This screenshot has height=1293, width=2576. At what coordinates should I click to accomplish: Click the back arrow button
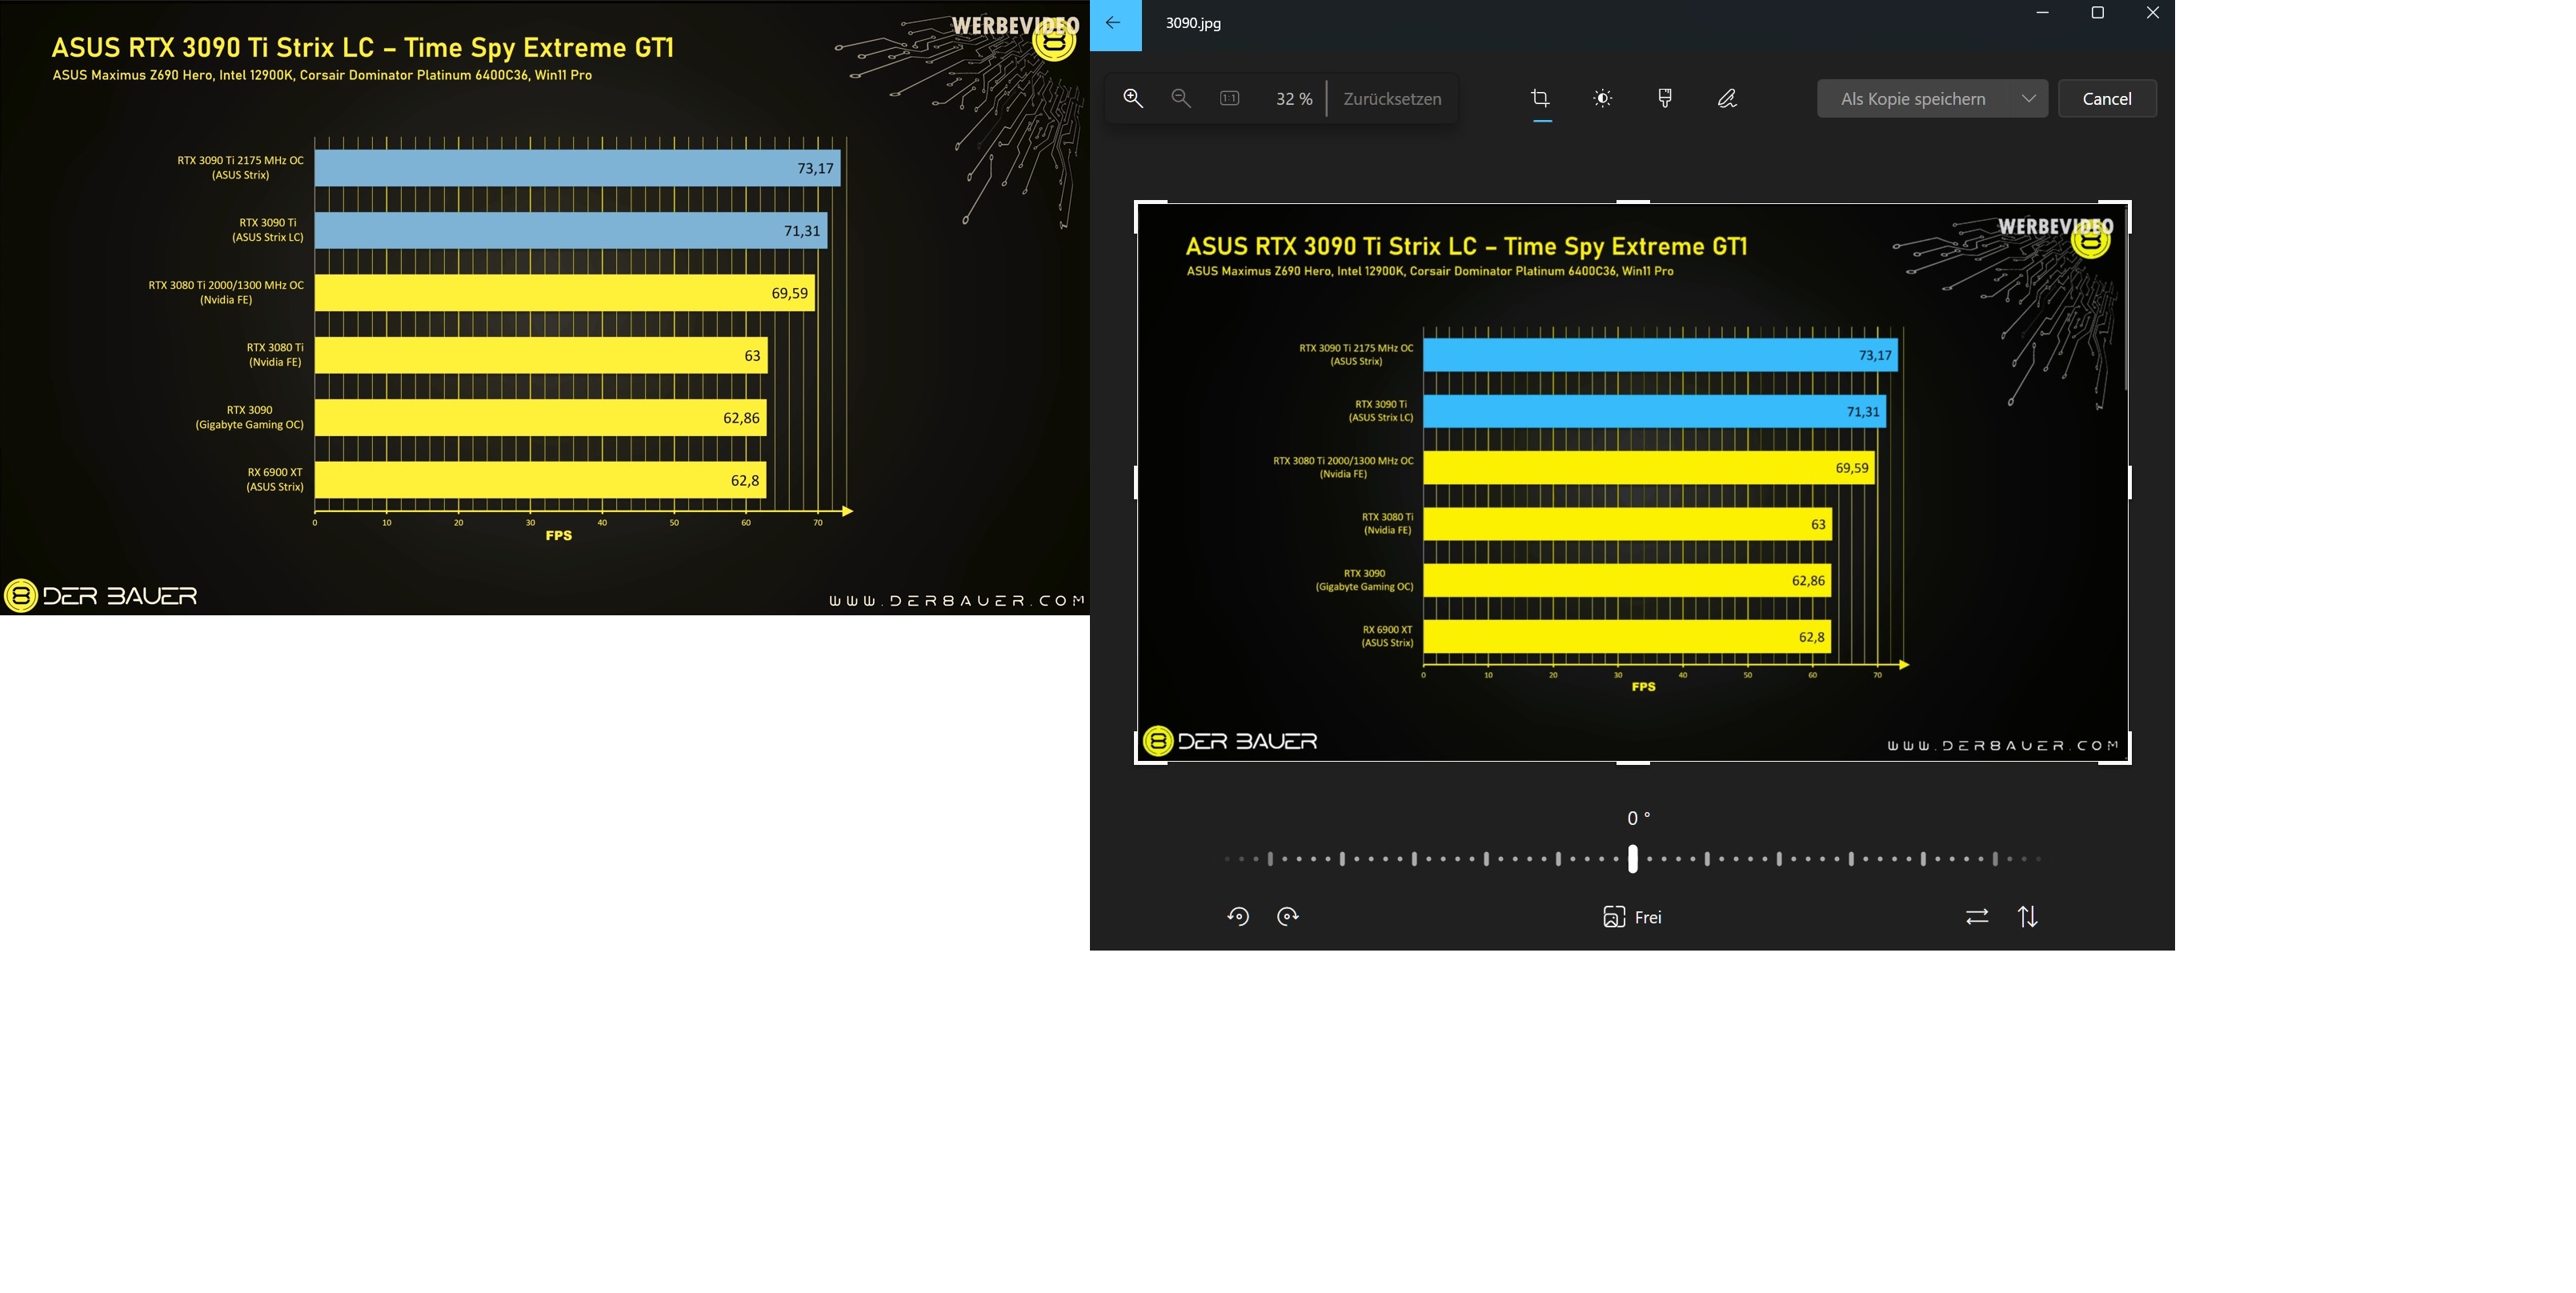(x=1114, y=23)
